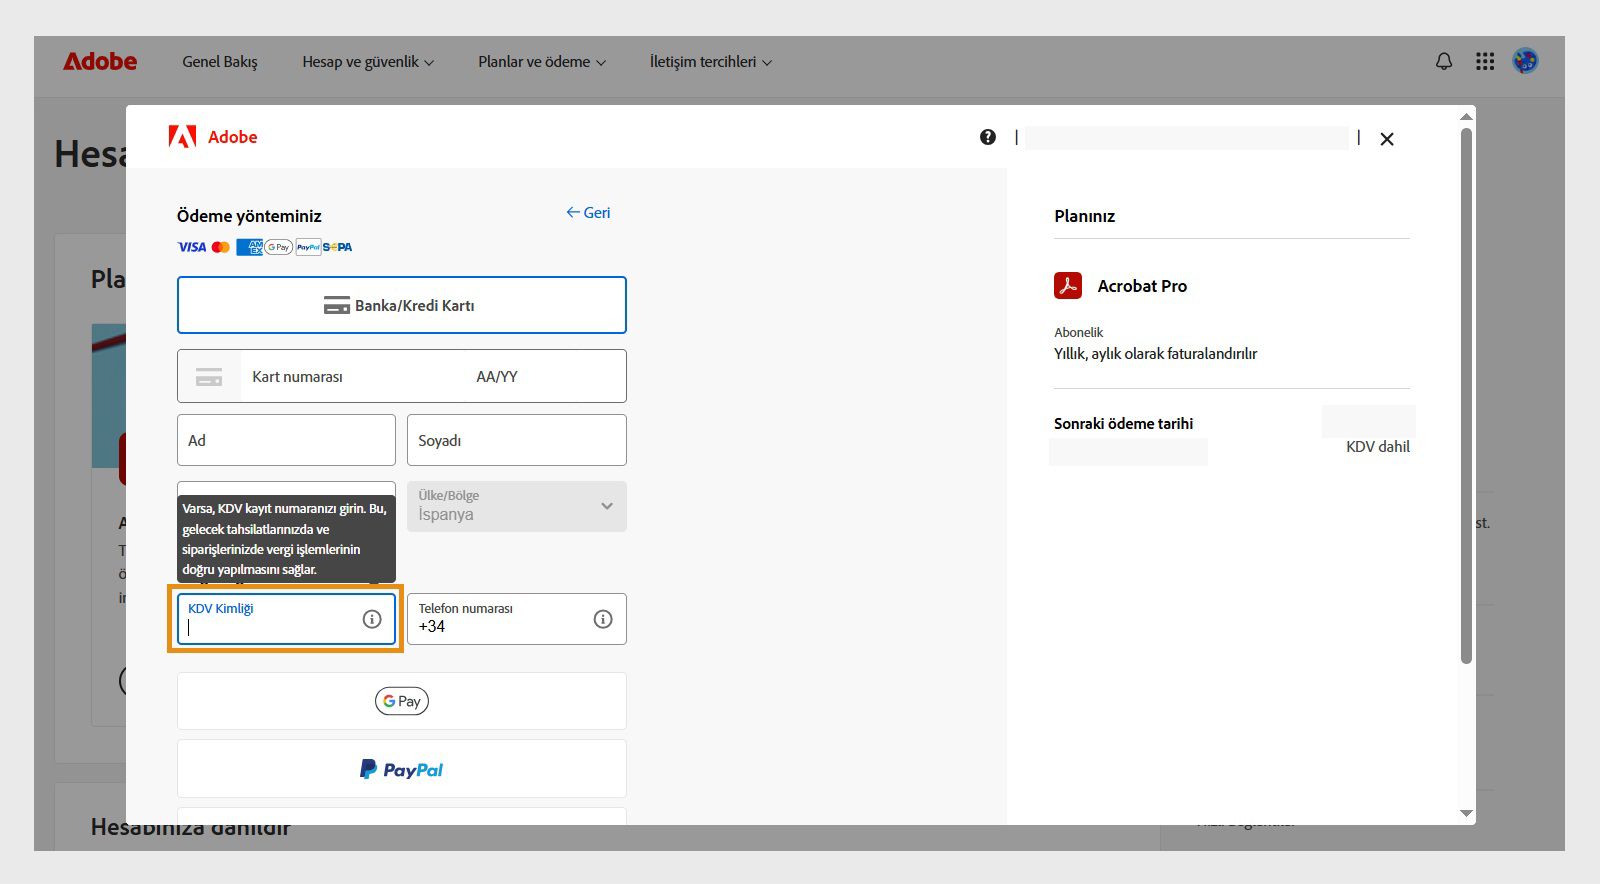Click the Ad first name field
Screen dimensions: 1600x884
286,440
